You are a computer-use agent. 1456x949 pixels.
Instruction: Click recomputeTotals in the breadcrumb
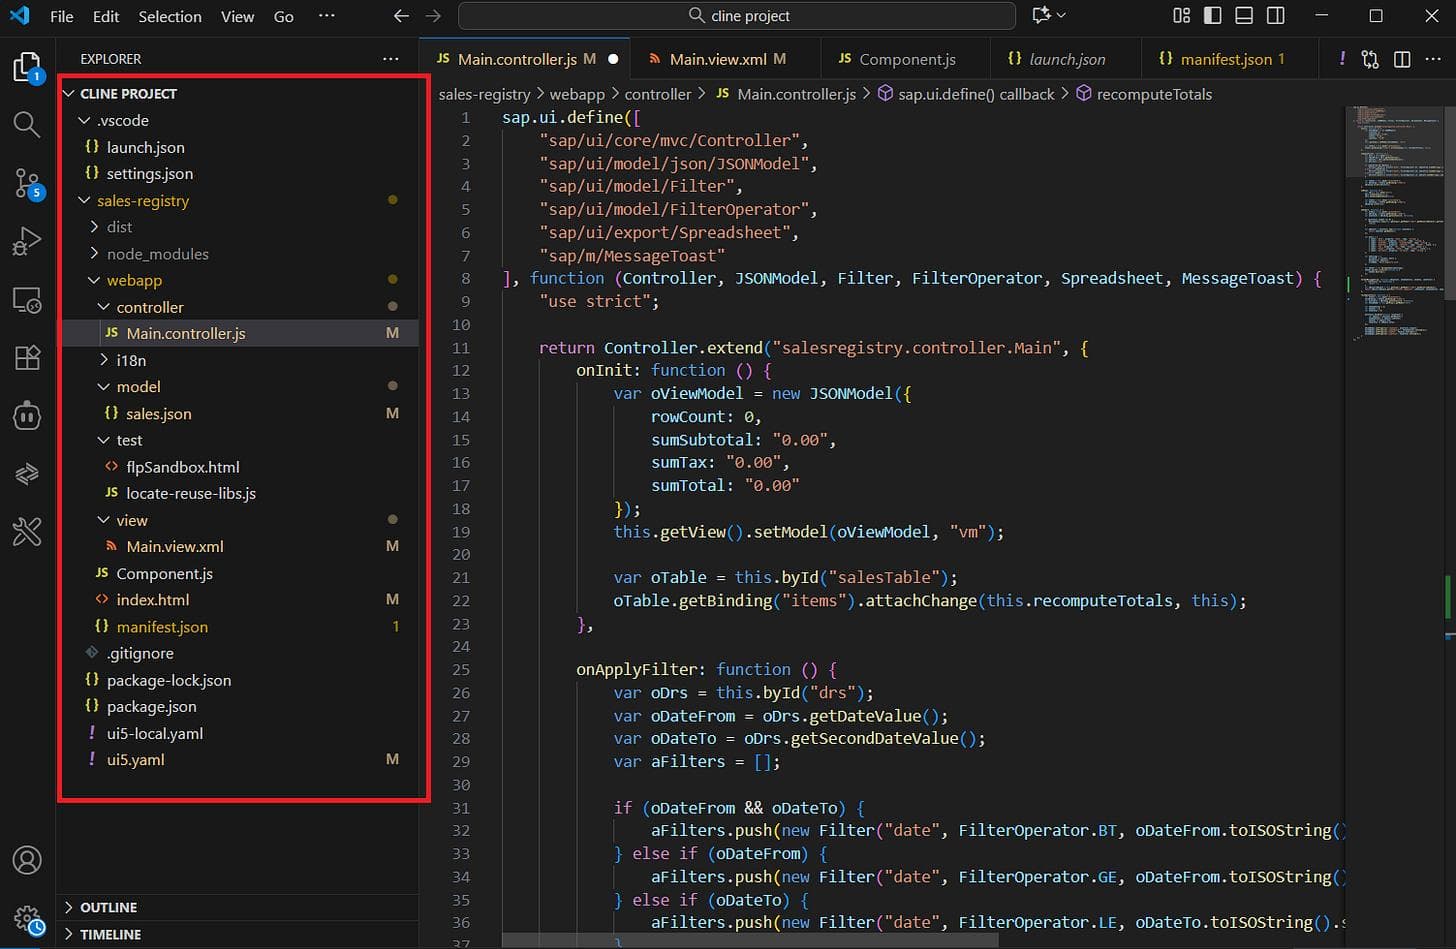coord(1153,94)
